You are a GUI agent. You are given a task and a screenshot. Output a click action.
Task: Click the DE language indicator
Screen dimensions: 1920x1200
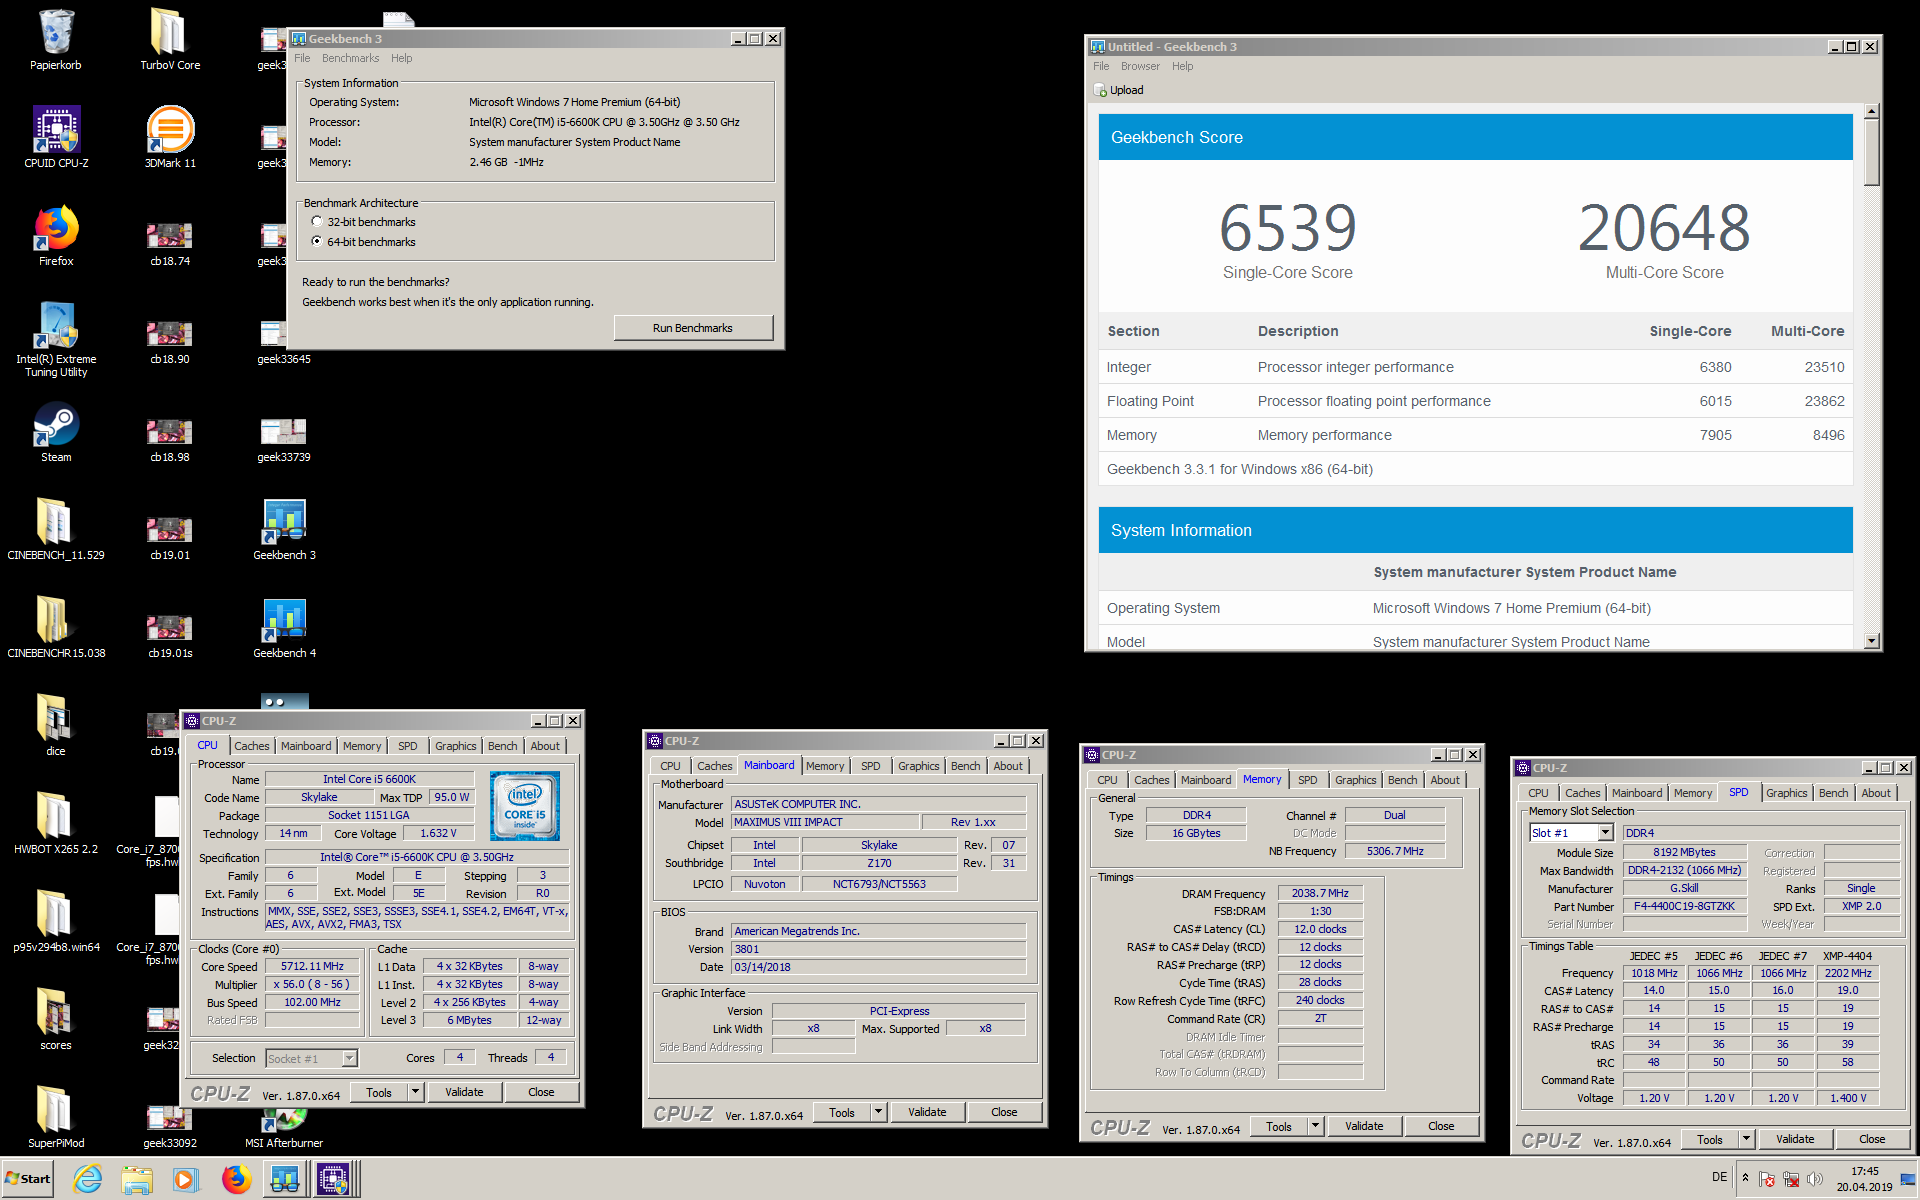pos(1719,1177)
